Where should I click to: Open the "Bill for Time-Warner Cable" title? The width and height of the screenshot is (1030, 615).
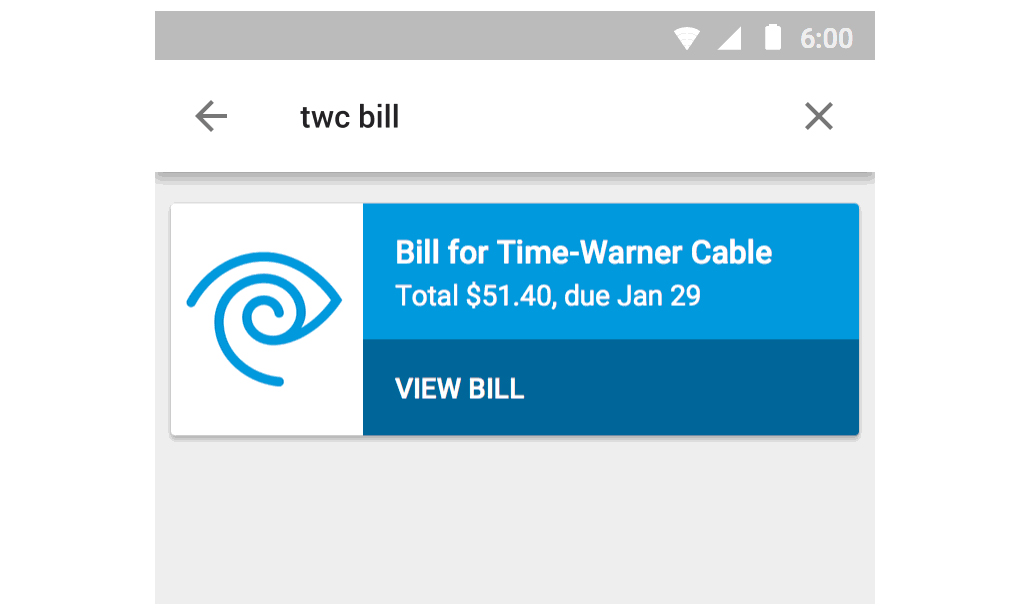(583, 252)
